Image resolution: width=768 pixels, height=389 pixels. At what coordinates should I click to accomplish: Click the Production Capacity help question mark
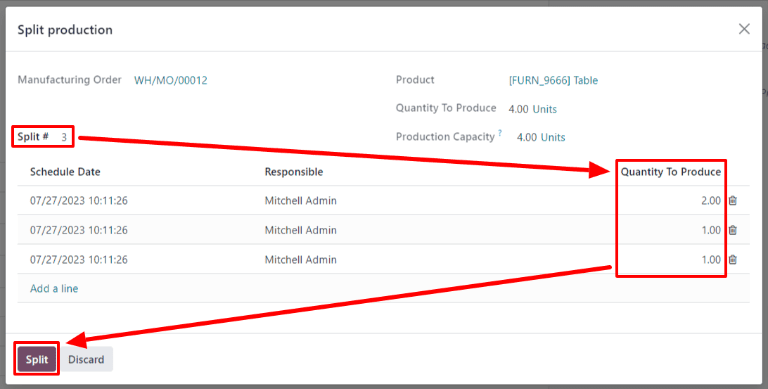point(500,133)
